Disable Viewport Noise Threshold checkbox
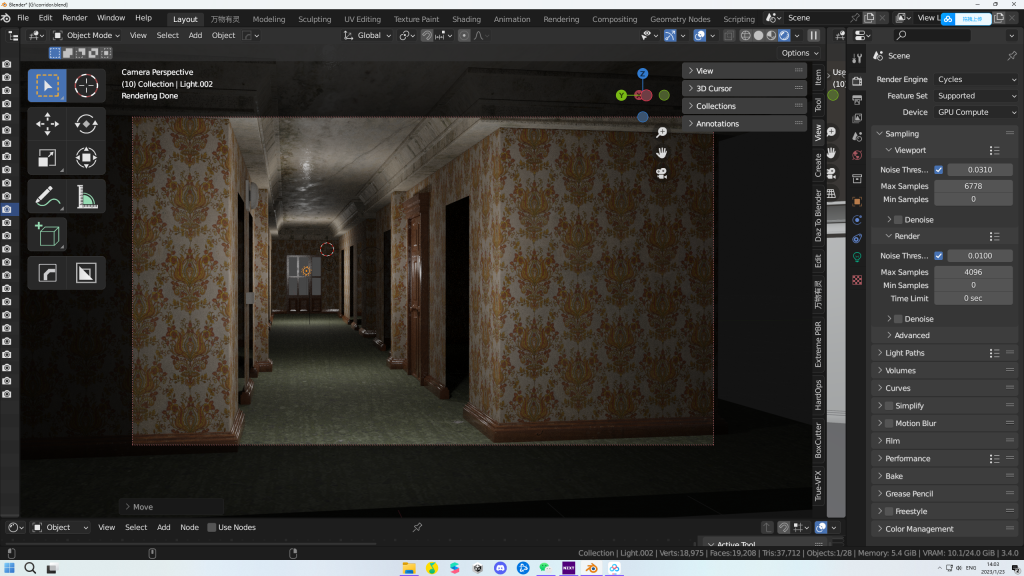 [938, 170]
